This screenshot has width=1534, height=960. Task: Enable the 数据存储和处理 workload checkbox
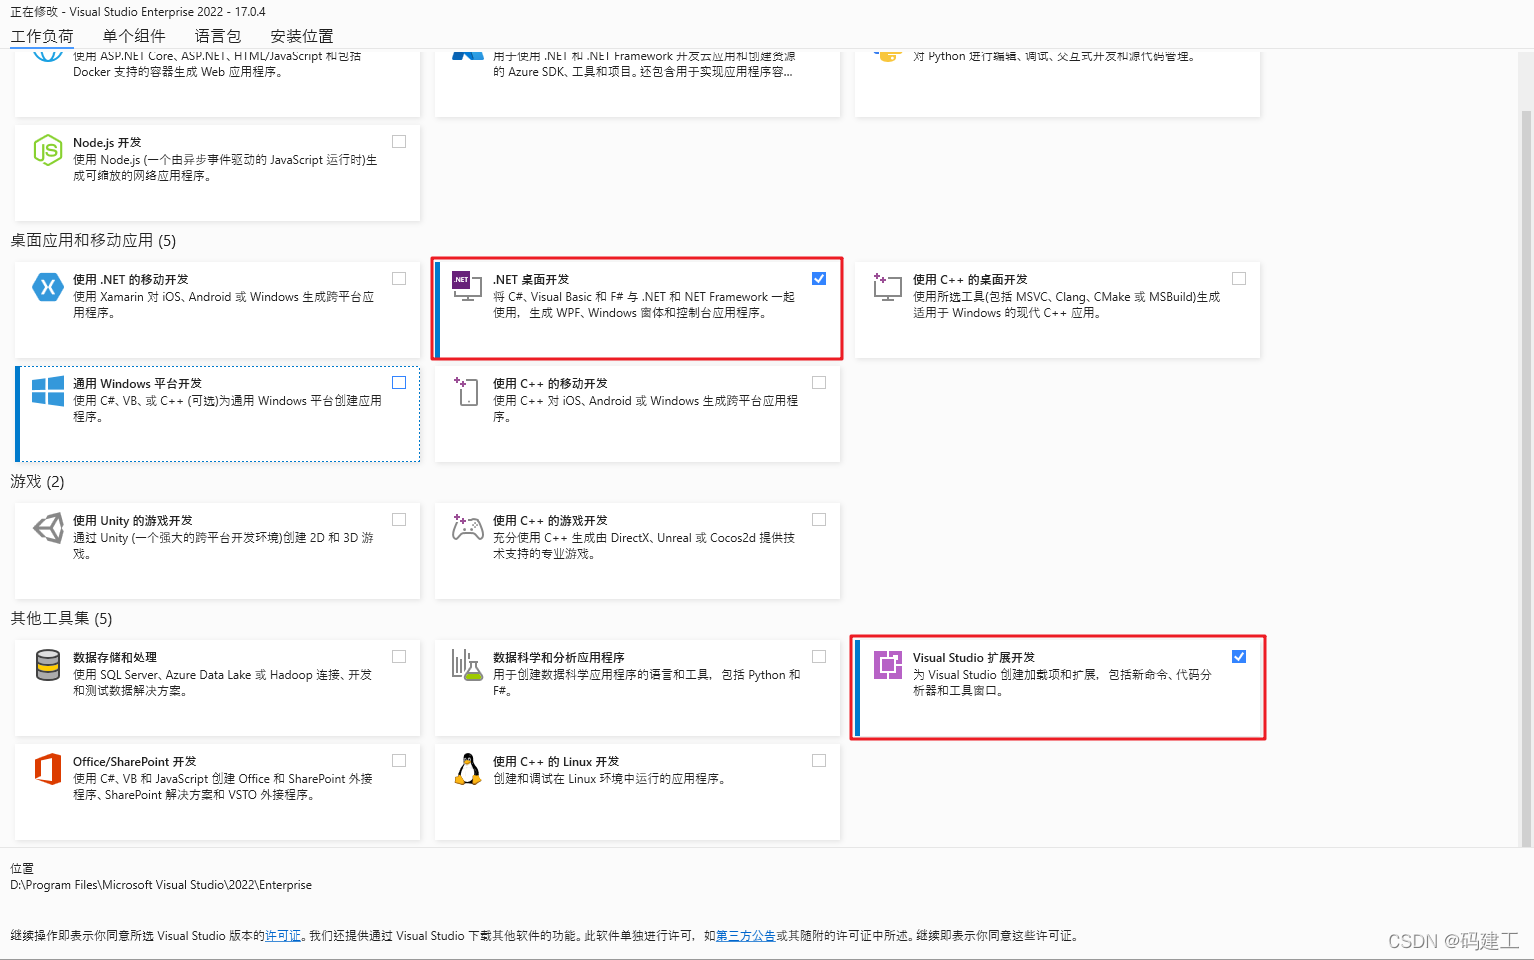tap(399, 657)
